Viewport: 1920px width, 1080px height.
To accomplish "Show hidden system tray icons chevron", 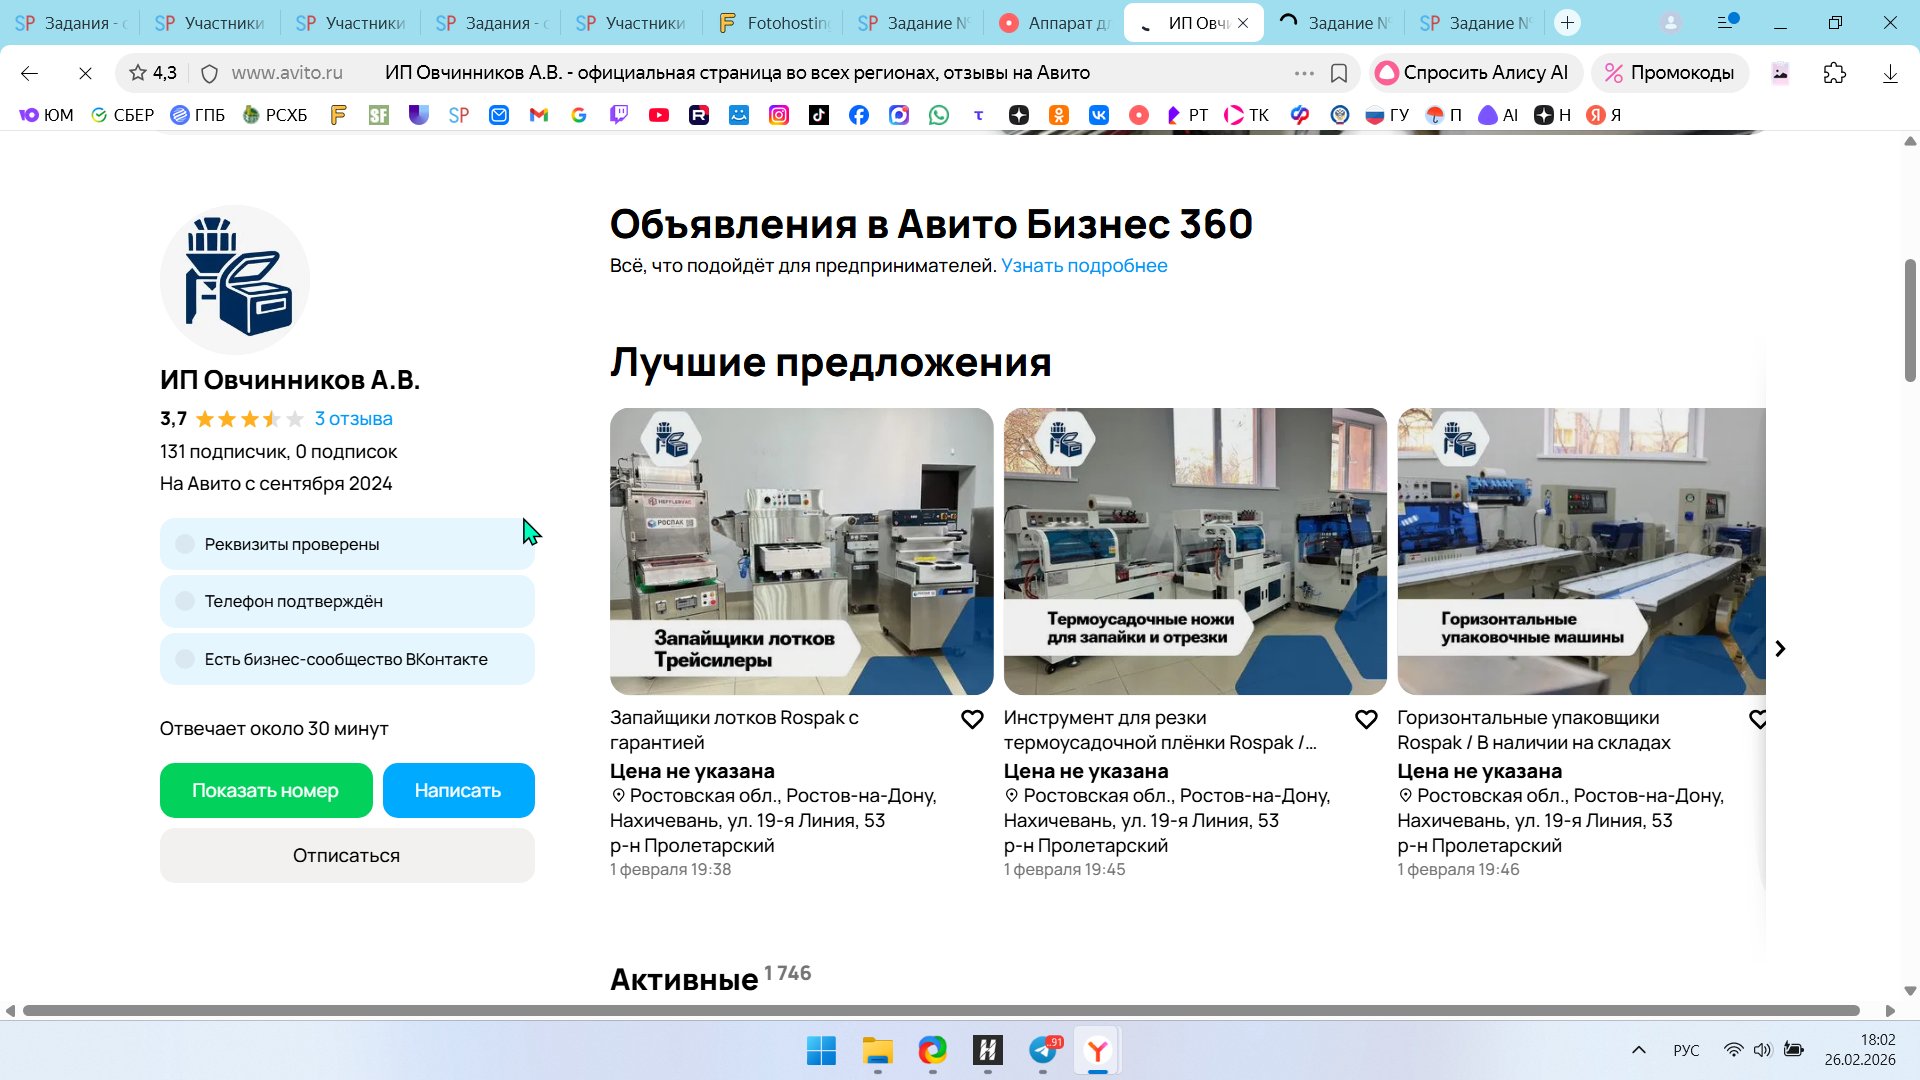I will point(1638,1050).
